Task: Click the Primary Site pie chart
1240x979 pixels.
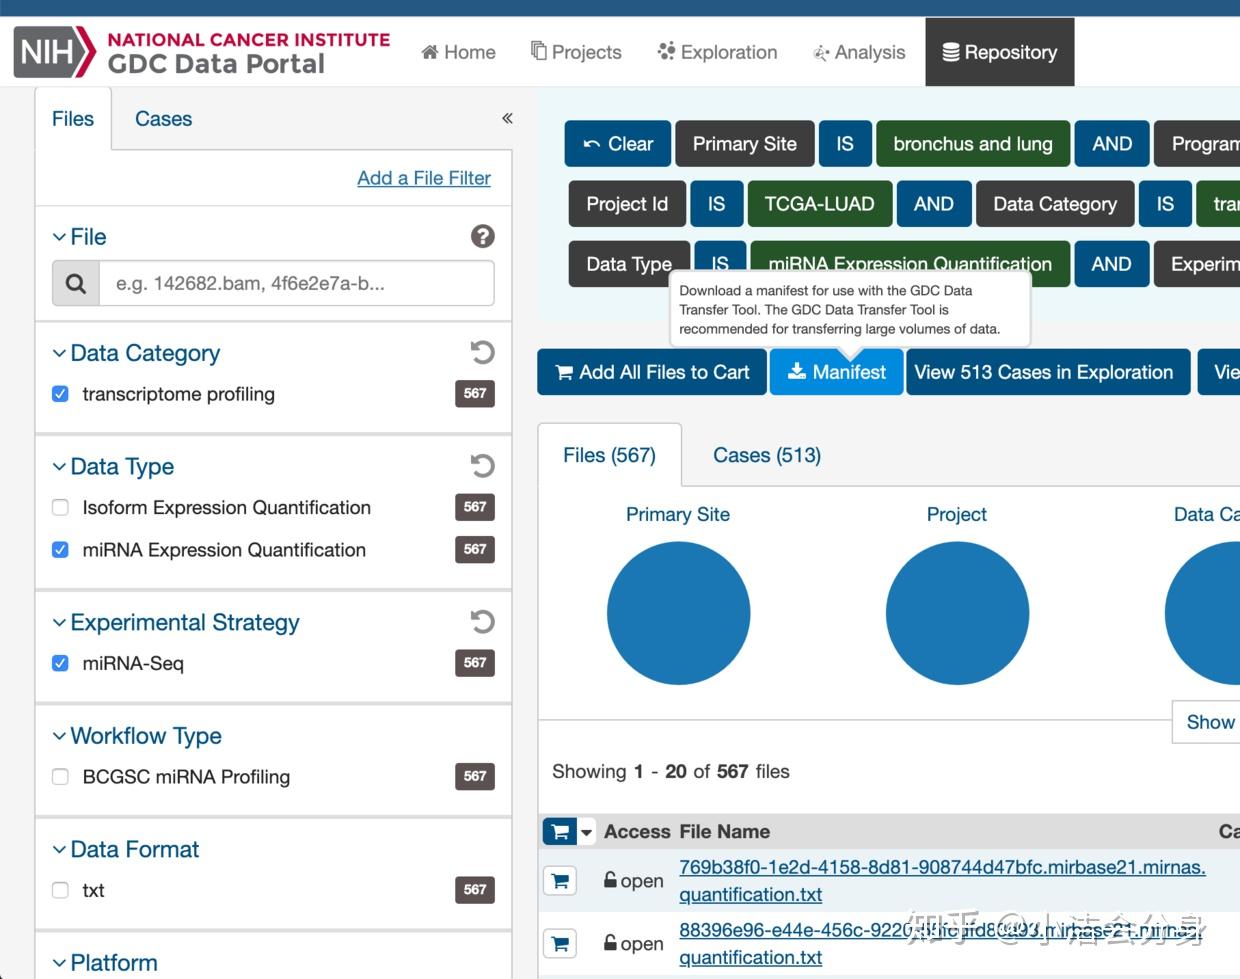Action: tap(679, 613)
